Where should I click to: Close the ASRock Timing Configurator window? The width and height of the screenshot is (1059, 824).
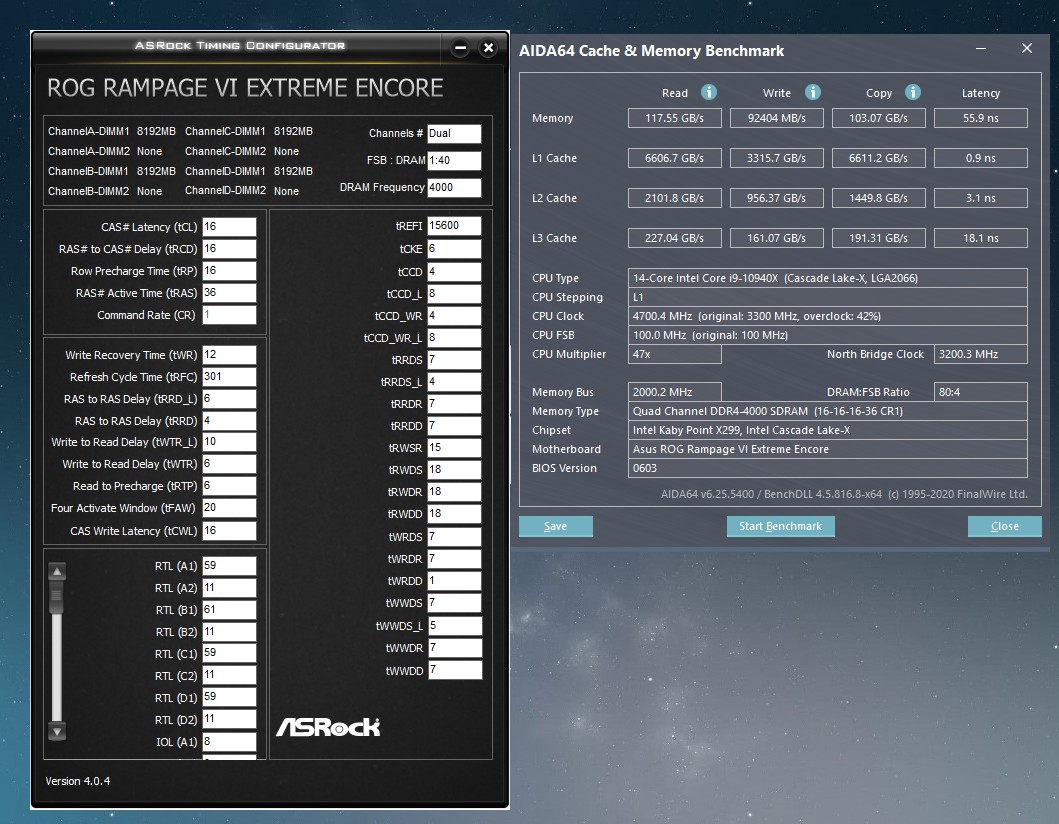click(x=488, y=48)
